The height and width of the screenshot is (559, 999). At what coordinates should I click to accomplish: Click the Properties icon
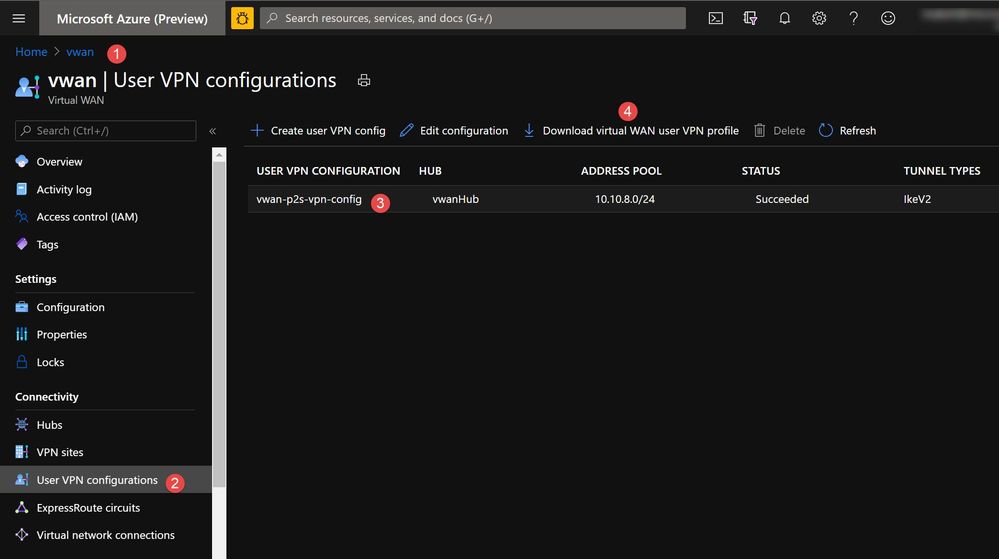coord(22,334)
